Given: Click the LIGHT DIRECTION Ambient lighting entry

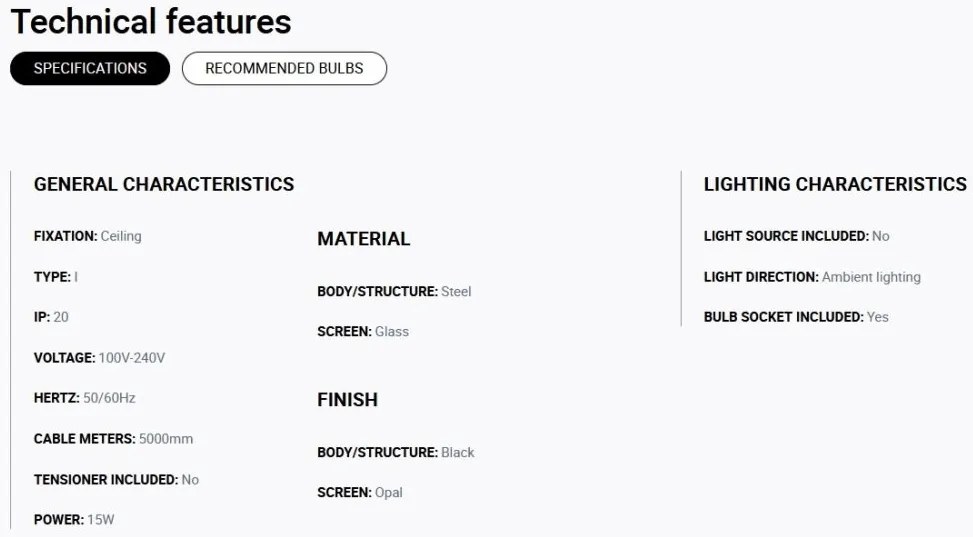Looking at the screenshot, I should 812,277.
